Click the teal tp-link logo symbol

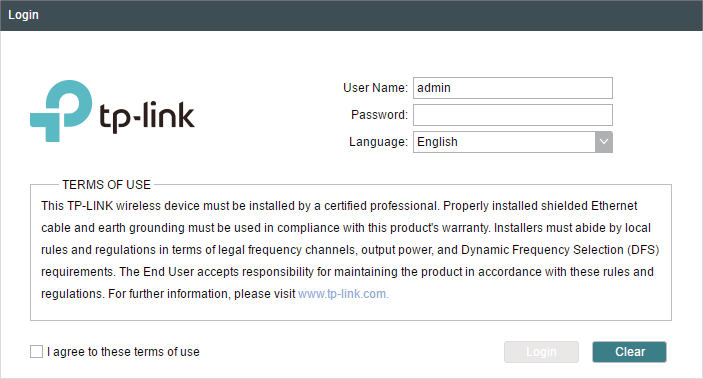click(x=61, y=111)
